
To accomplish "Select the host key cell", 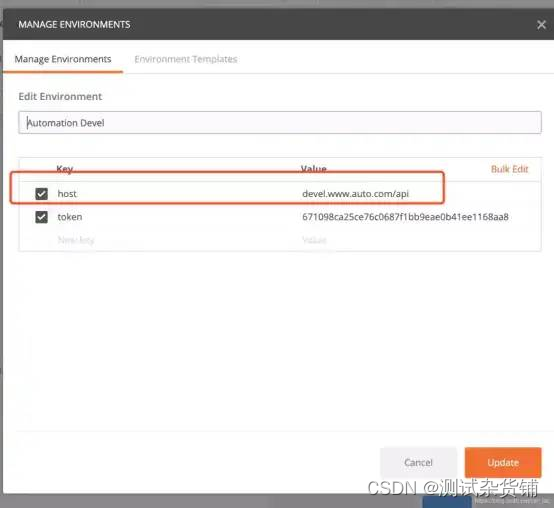I will [67, 194].
